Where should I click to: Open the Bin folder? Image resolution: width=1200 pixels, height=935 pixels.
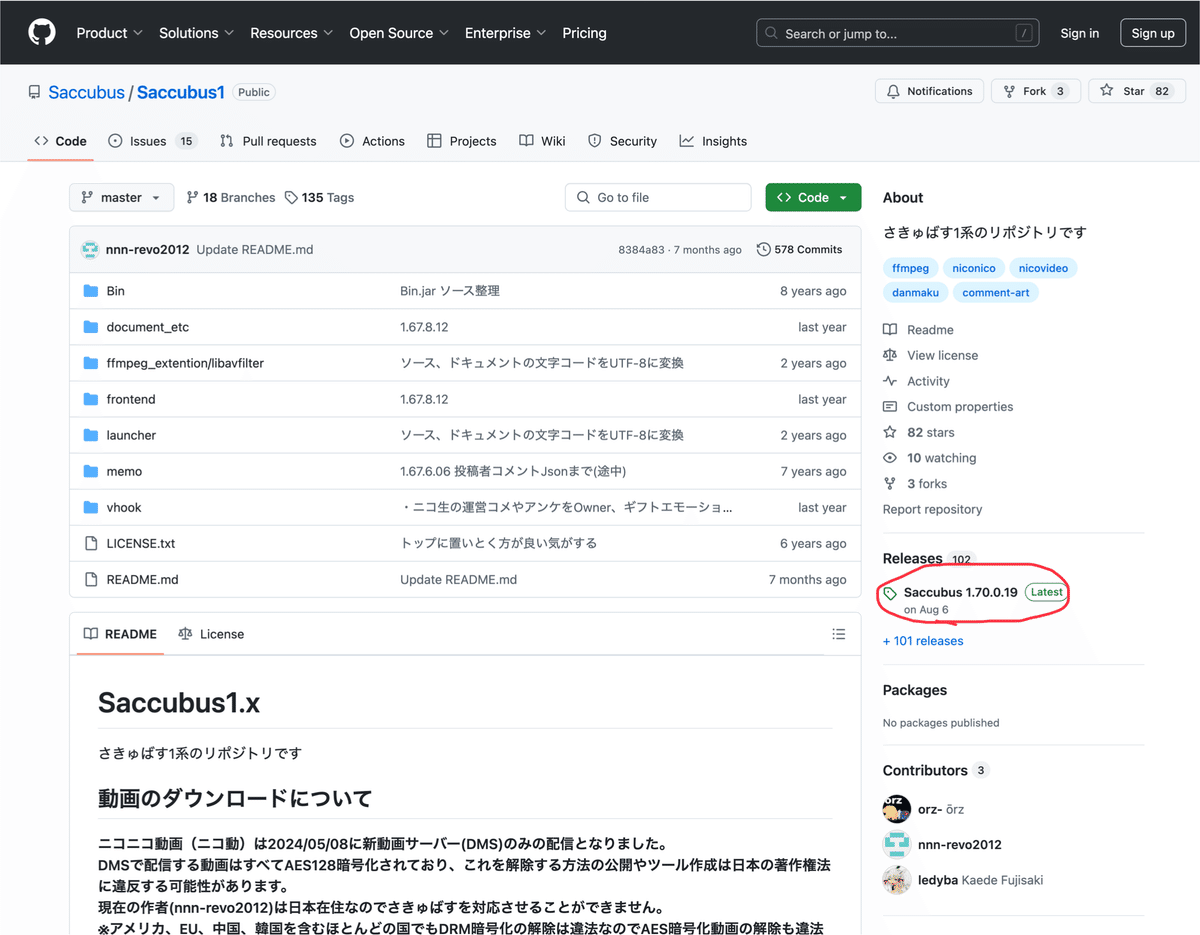[x=116, y=291]
